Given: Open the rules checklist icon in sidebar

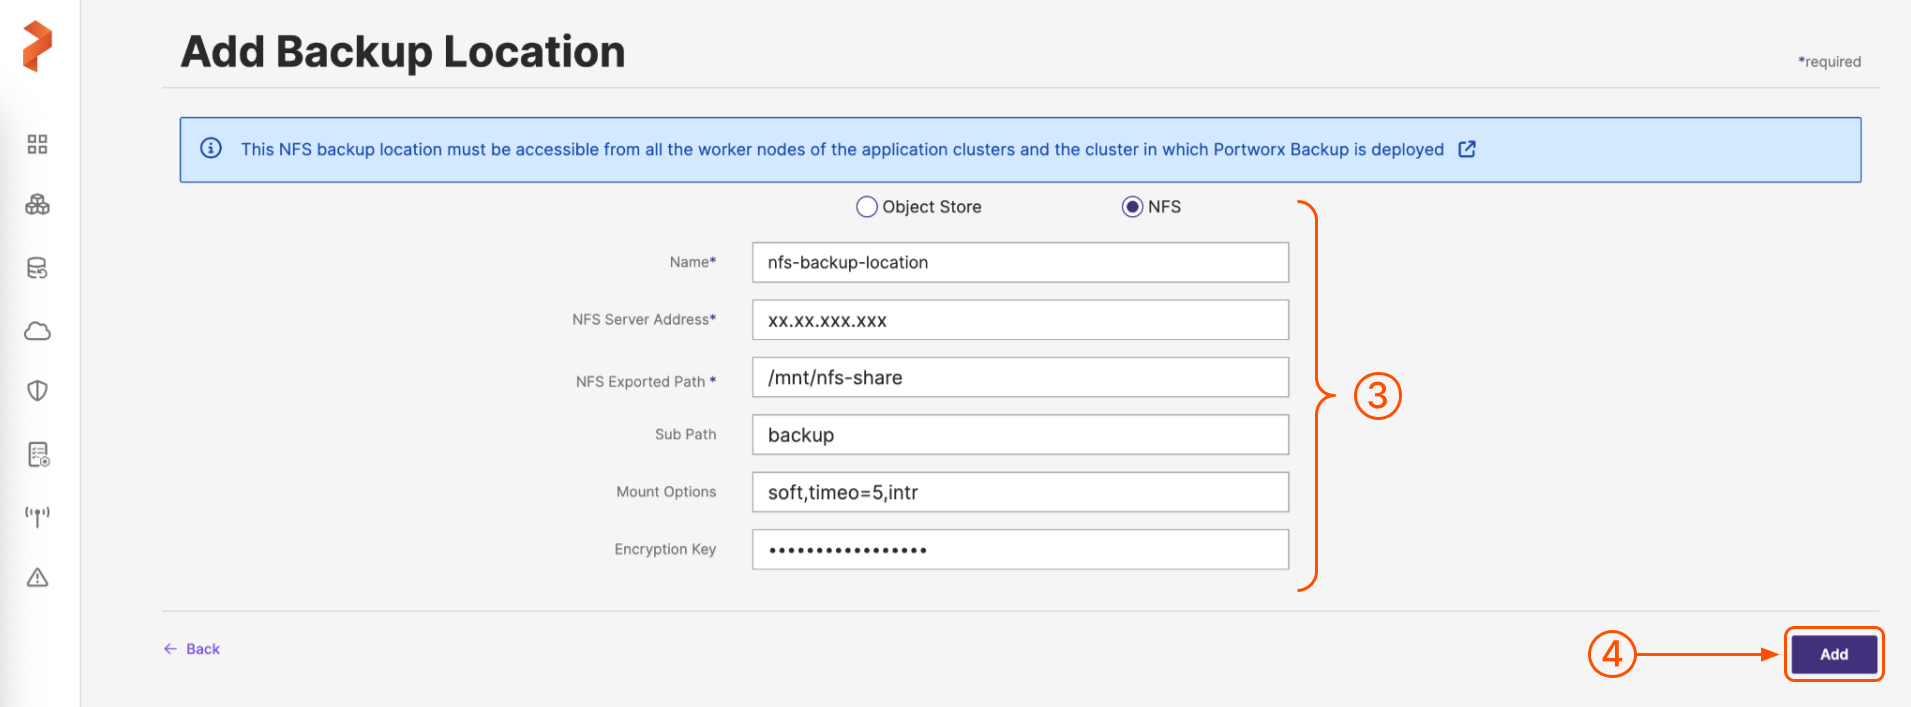Looking at the screenshot, I should click(x=38, y=454).
